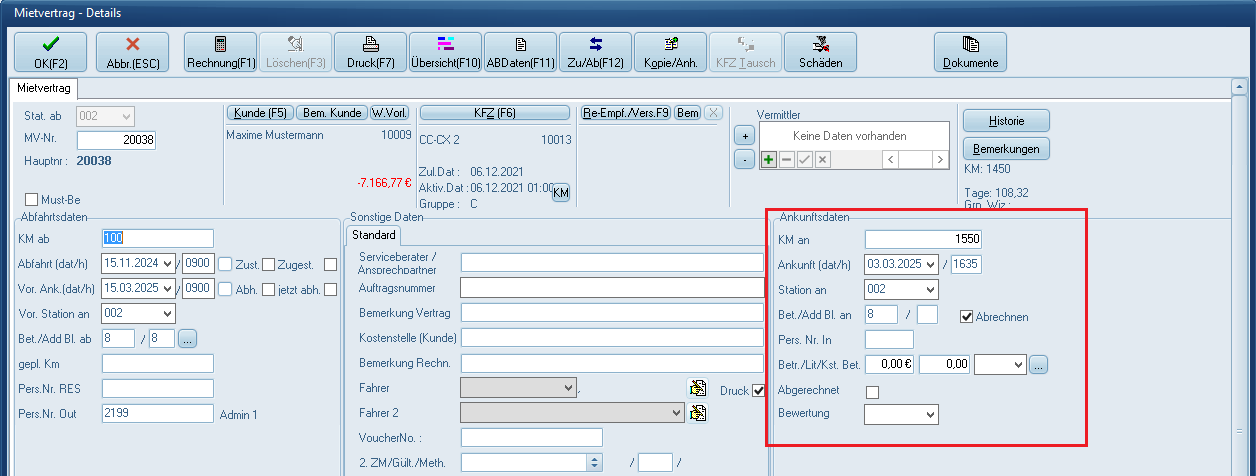The width and height of the screenshot is (1256, 476).
Task: Open the Schäden damages button
Action: pyautogui.click(x=820, y=52)
